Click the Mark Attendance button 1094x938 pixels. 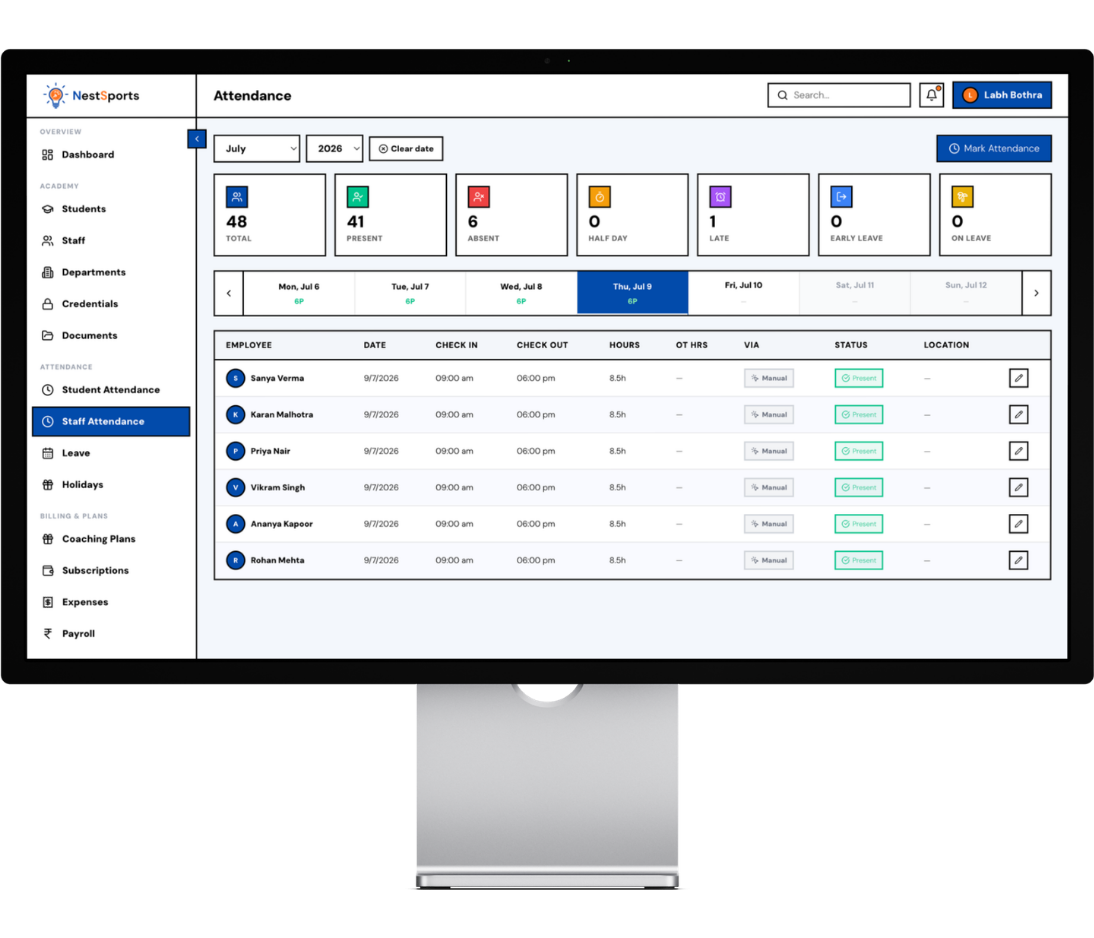pos(994,149)
